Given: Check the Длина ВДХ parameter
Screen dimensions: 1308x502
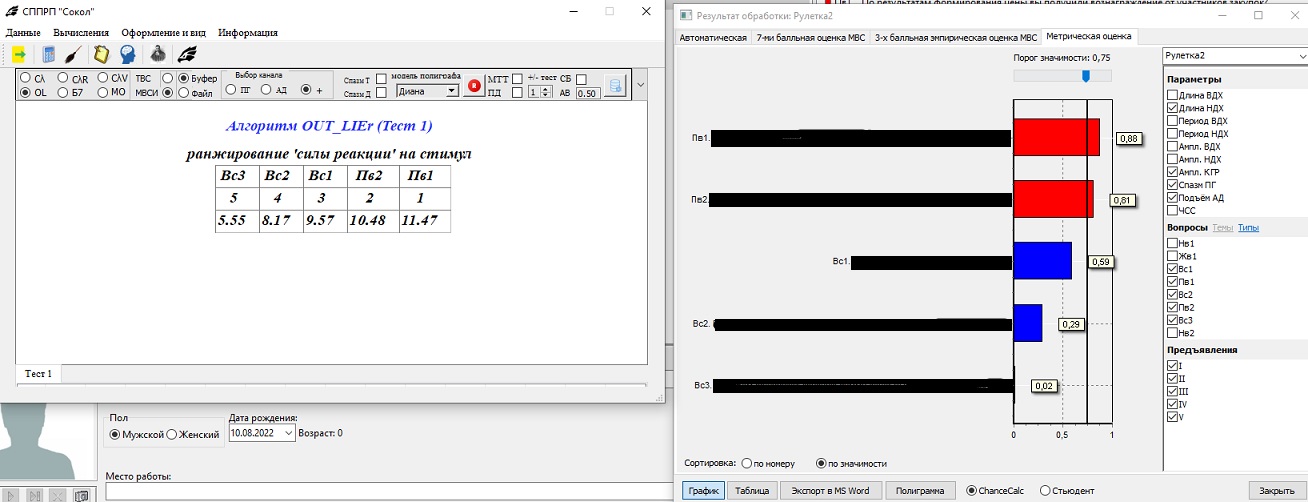Looking at the screenshot, I should tap(1172, 95).
